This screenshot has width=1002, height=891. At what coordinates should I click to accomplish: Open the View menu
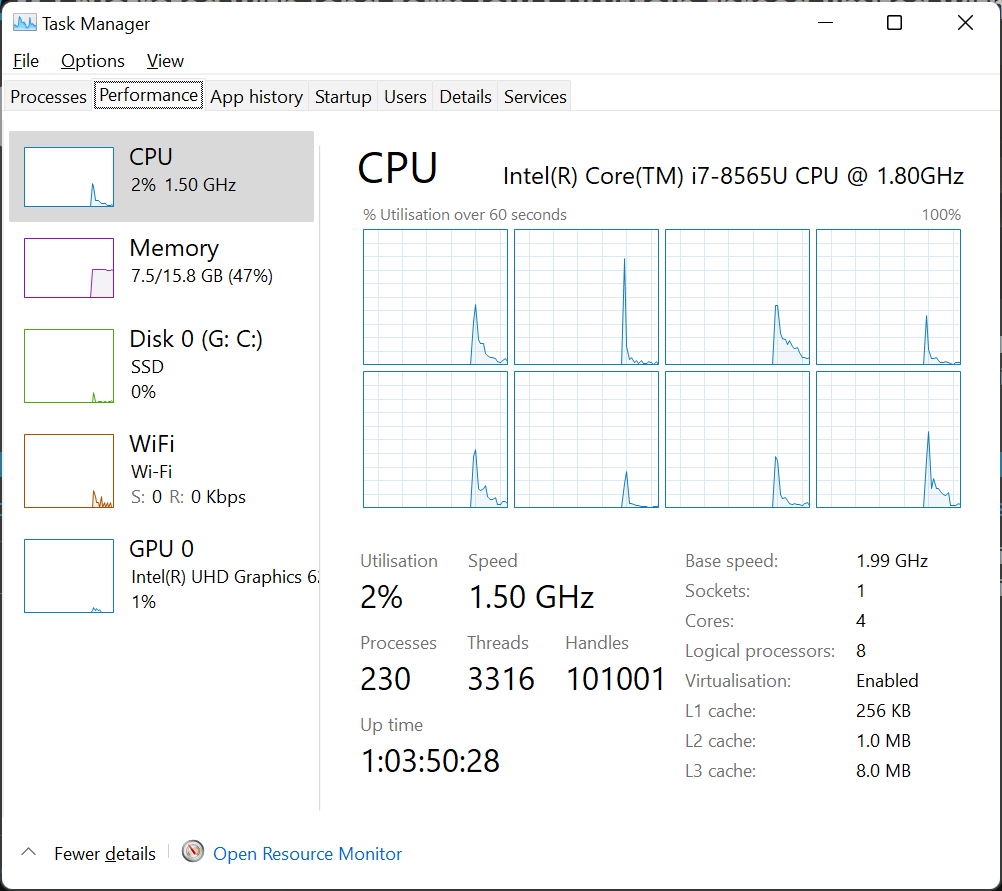[x=165, y=61]
